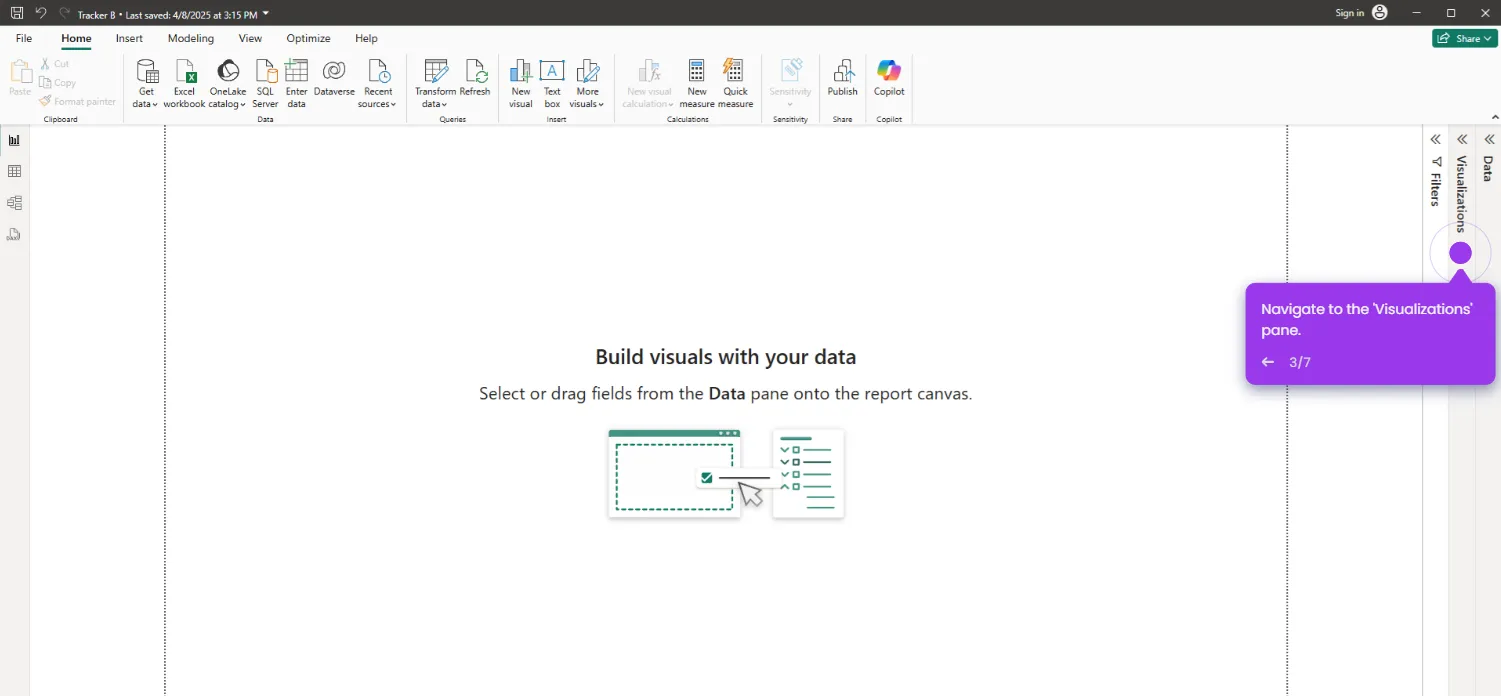Viewport: 1501px width, 696px height.
Task: Publish the report
Action: (843, 78)
